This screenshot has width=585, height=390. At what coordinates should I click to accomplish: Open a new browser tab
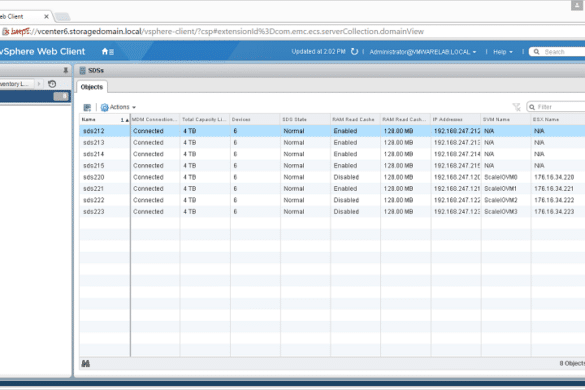(x=62, y=17)
